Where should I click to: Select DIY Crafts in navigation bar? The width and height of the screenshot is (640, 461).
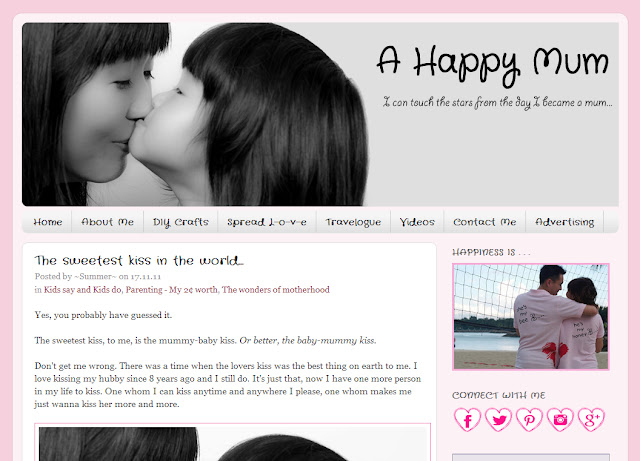pyautogui.click(x=180, y=222)
